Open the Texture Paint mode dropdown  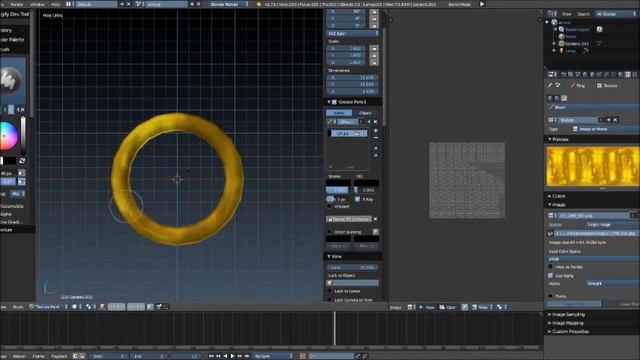pos(48,307)
